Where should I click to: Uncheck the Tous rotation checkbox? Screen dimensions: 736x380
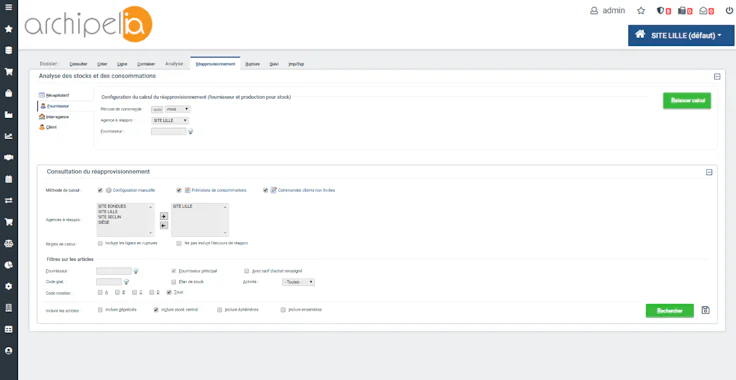pyautogui.click(x=169, y=292)
